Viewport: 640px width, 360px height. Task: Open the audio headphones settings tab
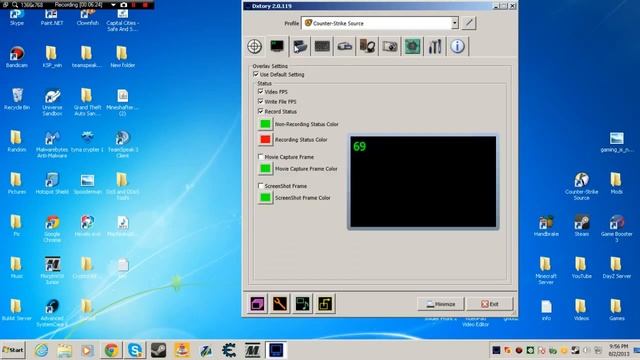tap(367, 46)
